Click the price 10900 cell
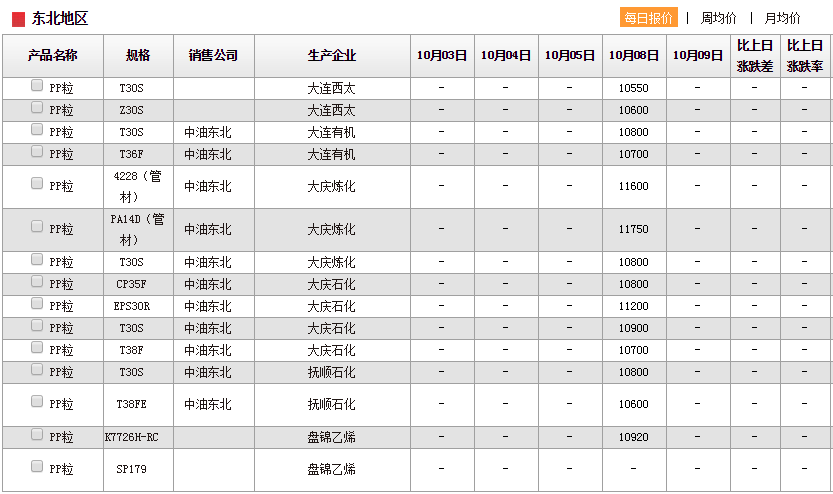This screenshot has width=833, height=494. pos(634,328)
